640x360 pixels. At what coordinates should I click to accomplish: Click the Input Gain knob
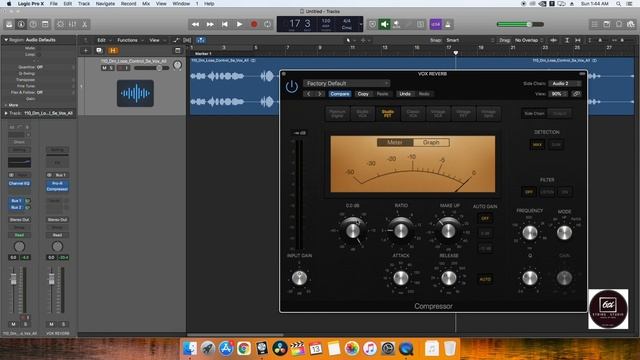point(299,278)
